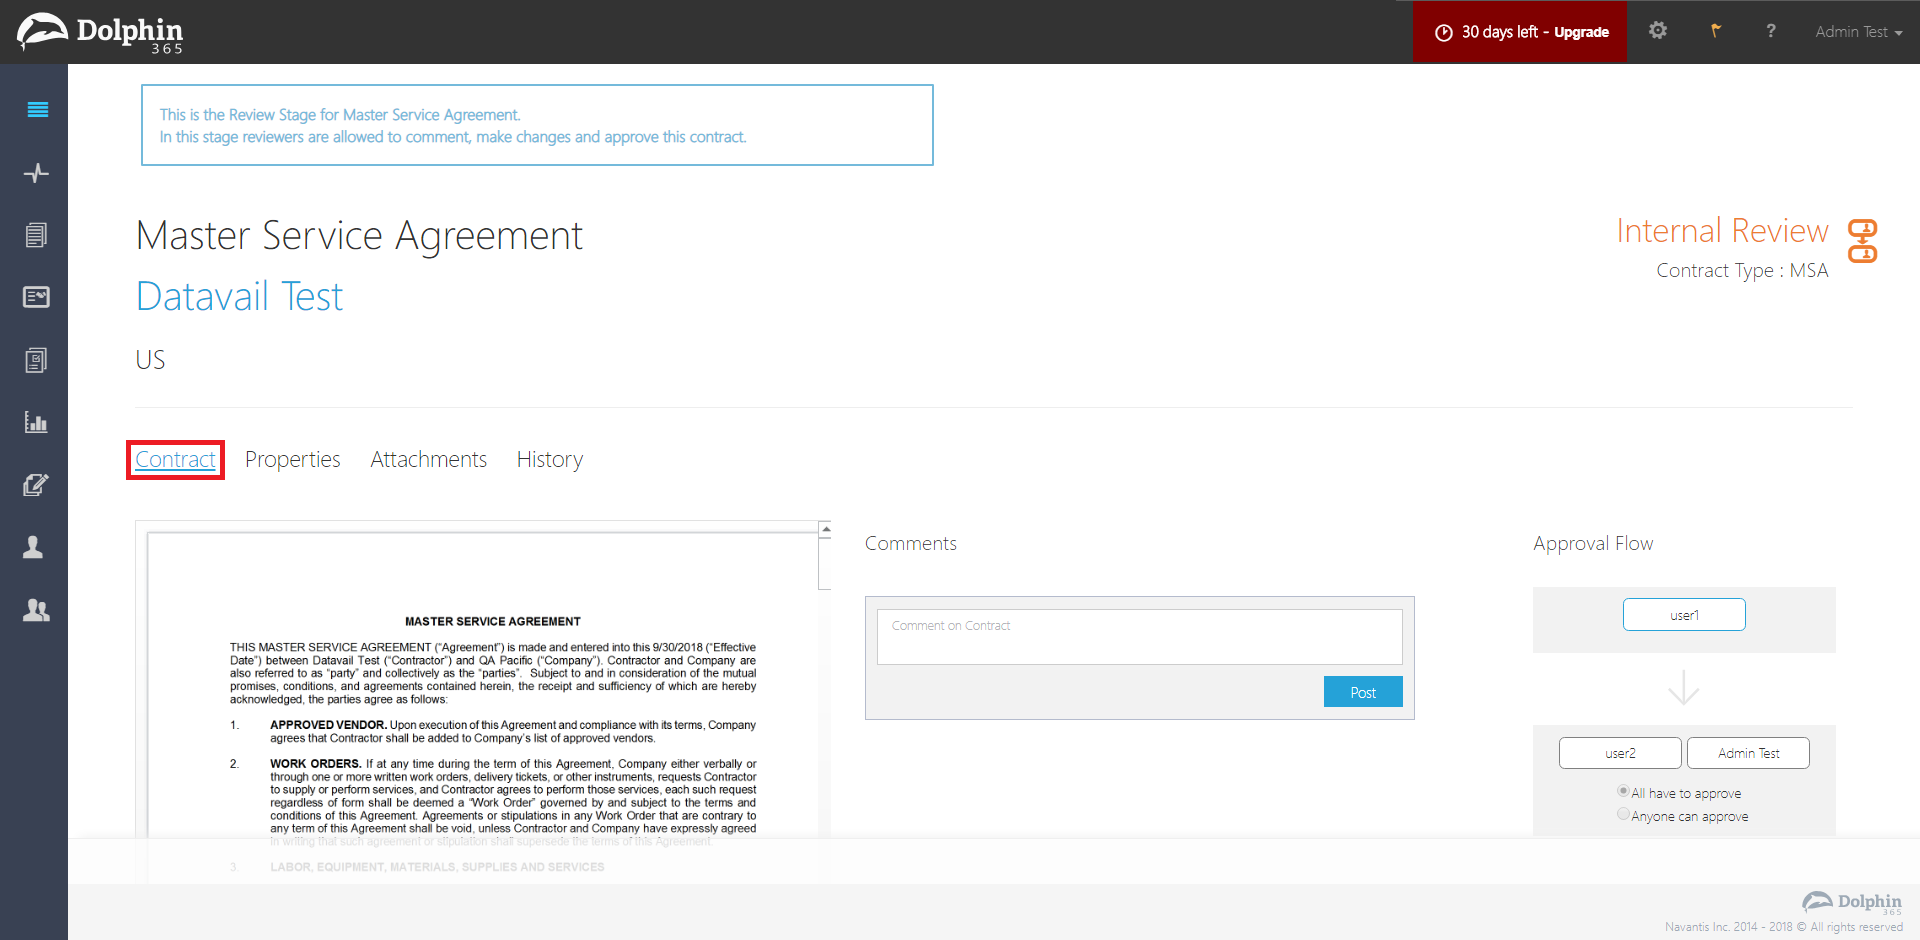The height and width of the screenshot is (940, 1920).
Task: Open the help question mark icon
Action: coord(1771,31)
